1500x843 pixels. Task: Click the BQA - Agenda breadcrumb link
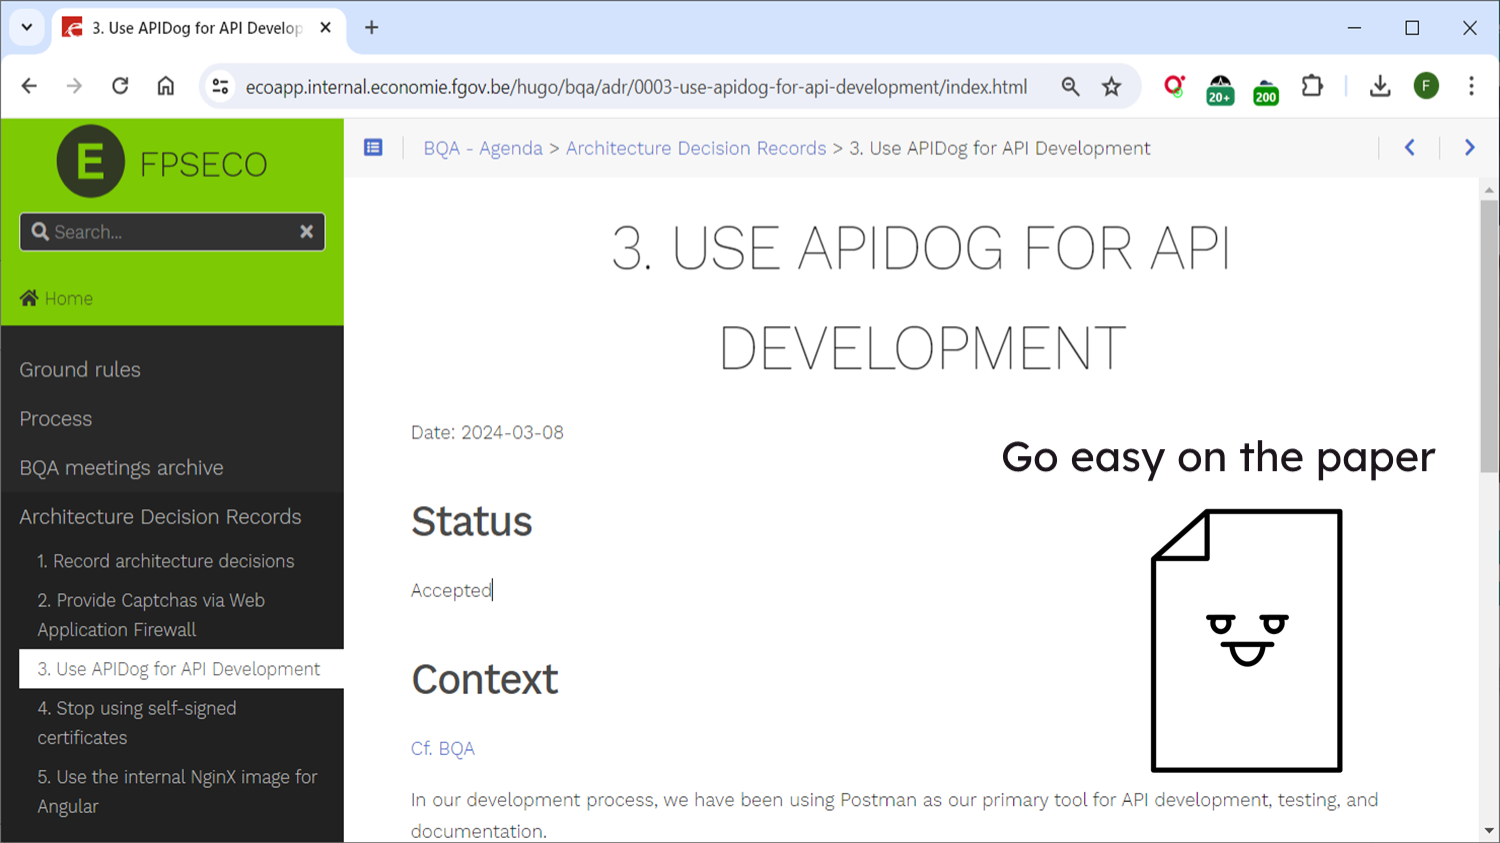[x=482, y=149]
